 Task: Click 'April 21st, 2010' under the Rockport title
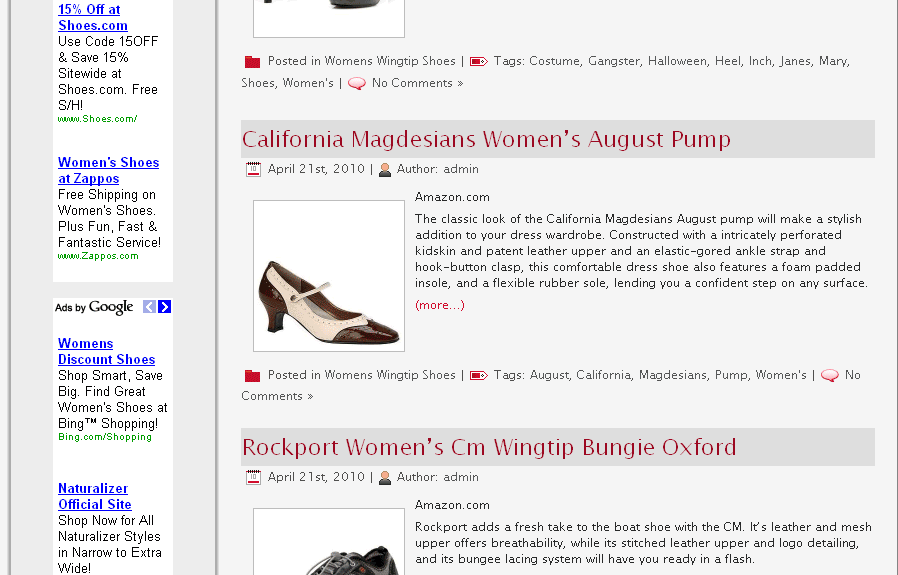316,477
